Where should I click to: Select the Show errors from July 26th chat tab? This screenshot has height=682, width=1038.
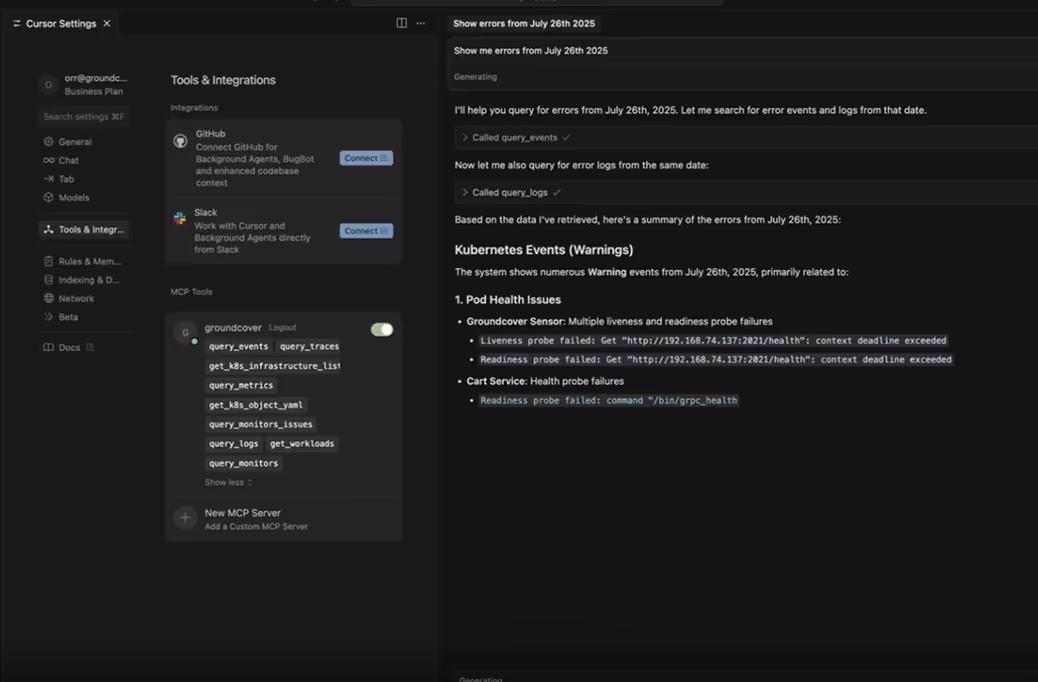coord(524,23)
